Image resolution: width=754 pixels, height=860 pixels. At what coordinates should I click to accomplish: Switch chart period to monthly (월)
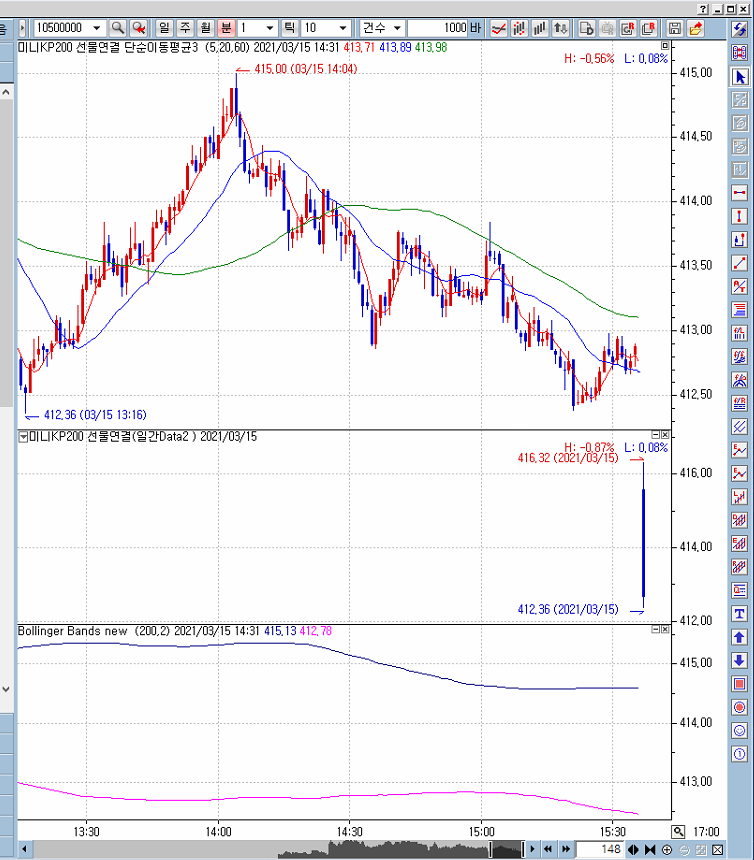coord(206,28)
